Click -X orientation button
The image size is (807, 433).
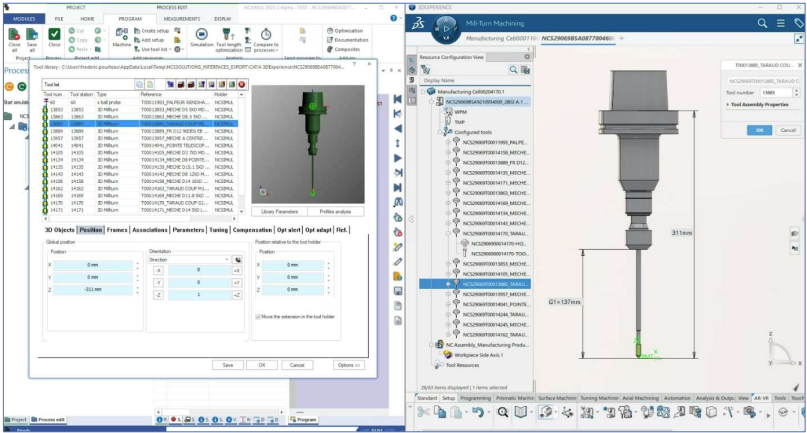tap(159, 270)
